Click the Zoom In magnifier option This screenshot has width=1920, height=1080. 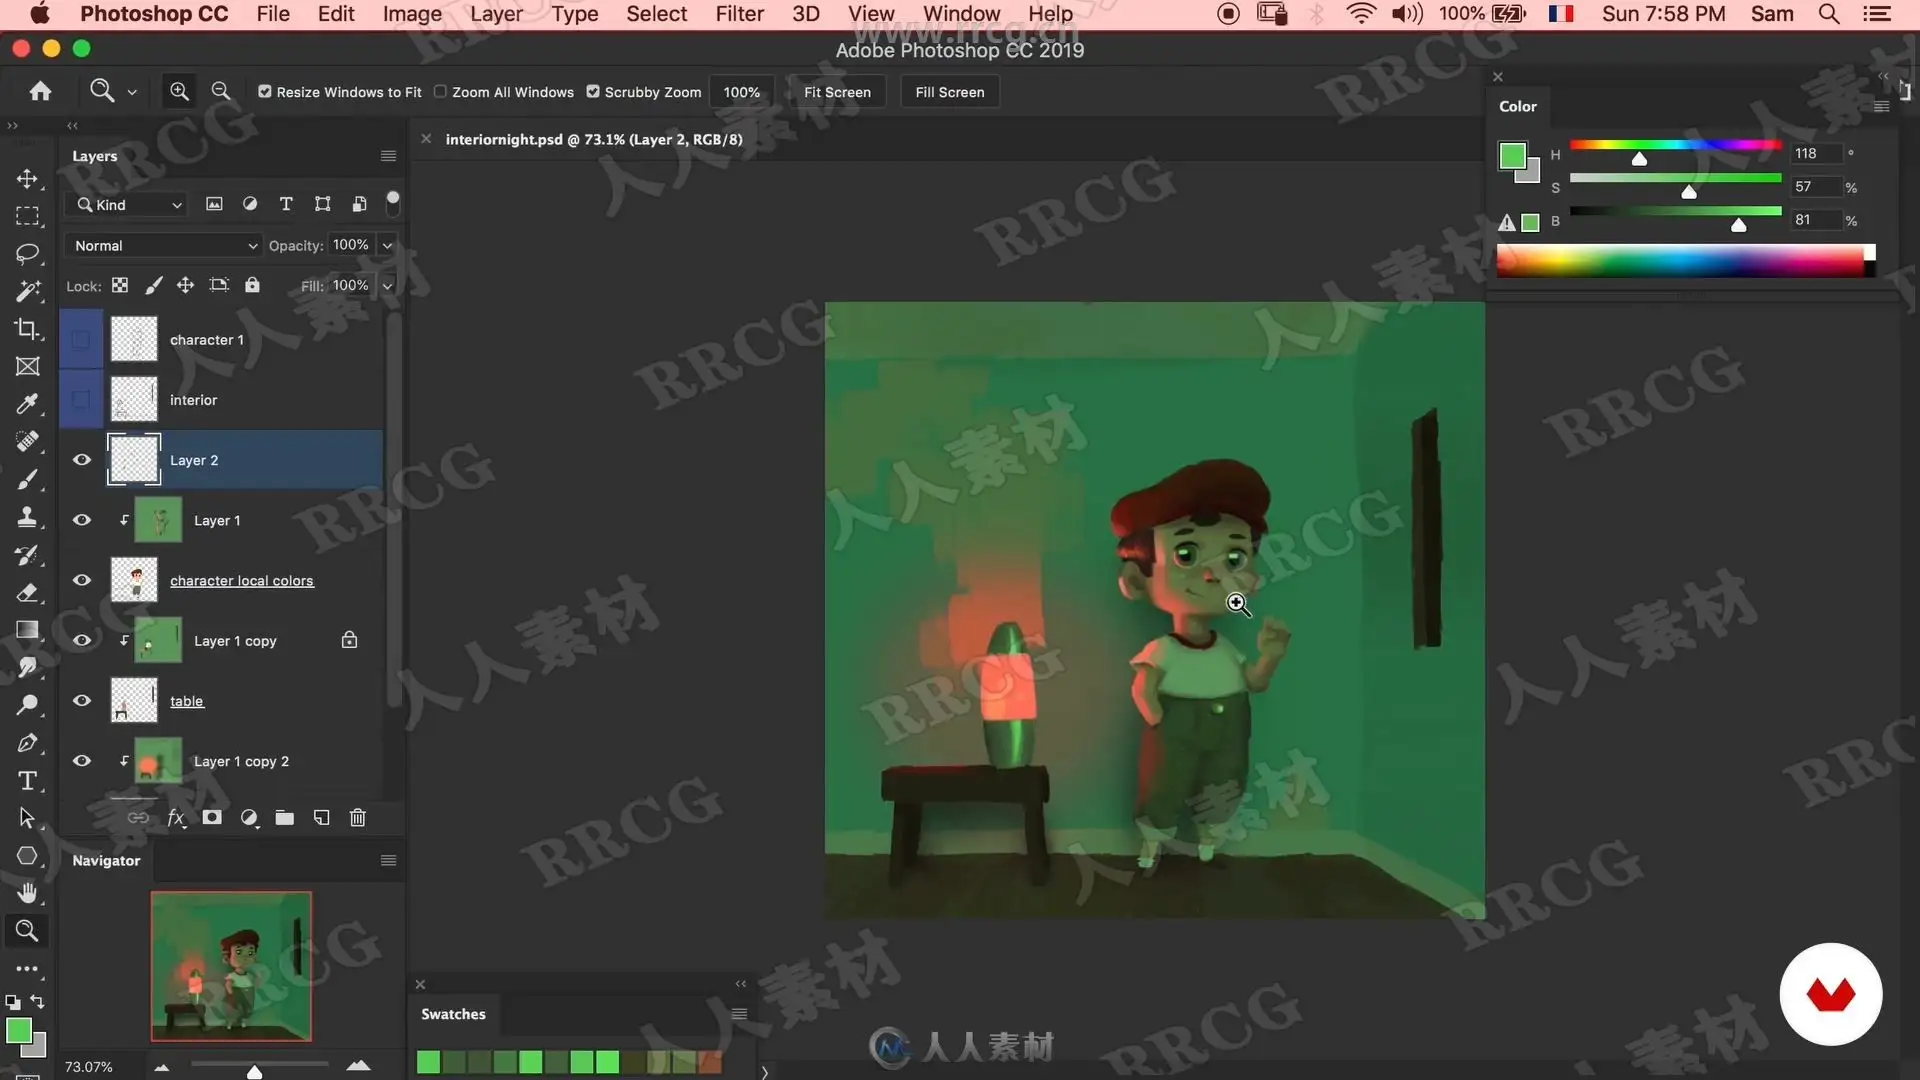[179, 91]
